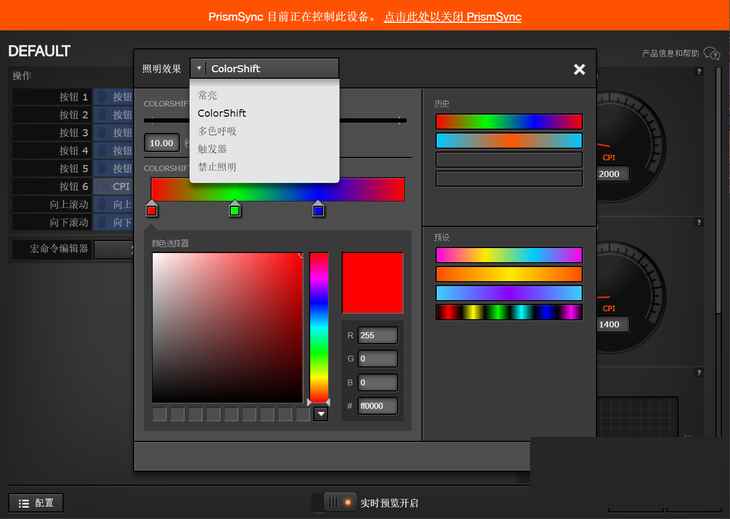This screenshot has width=730, height=519.
Task: Choose 禁止照明 to disable lighting
Action: click(x=217, y=167)
